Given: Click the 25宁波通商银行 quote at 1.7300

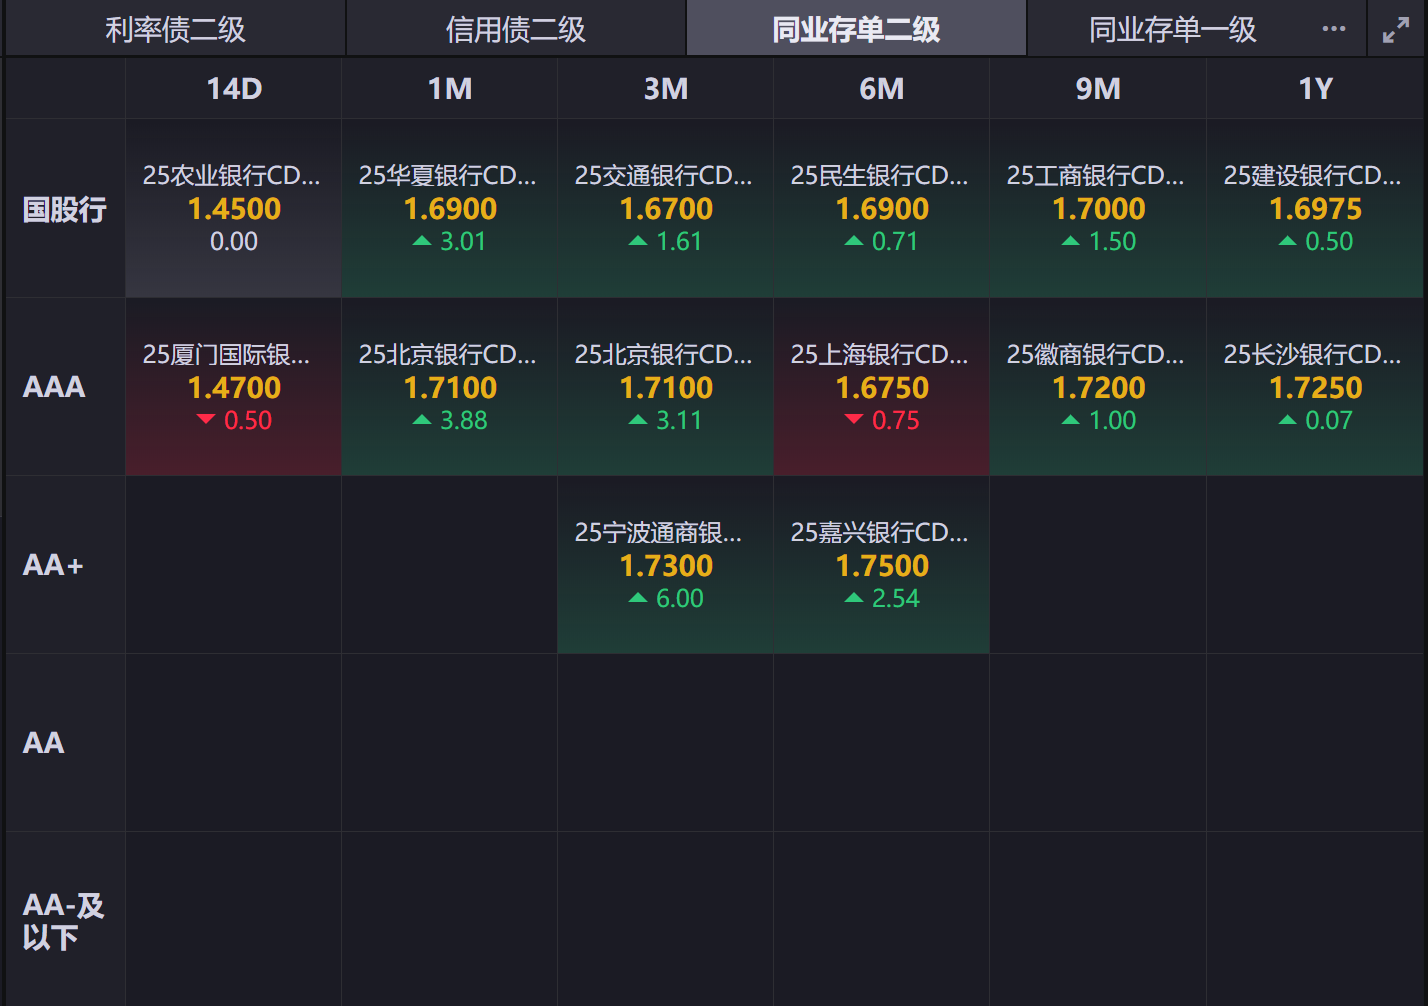Looking at the screenshot, I should tap(665, 565).
